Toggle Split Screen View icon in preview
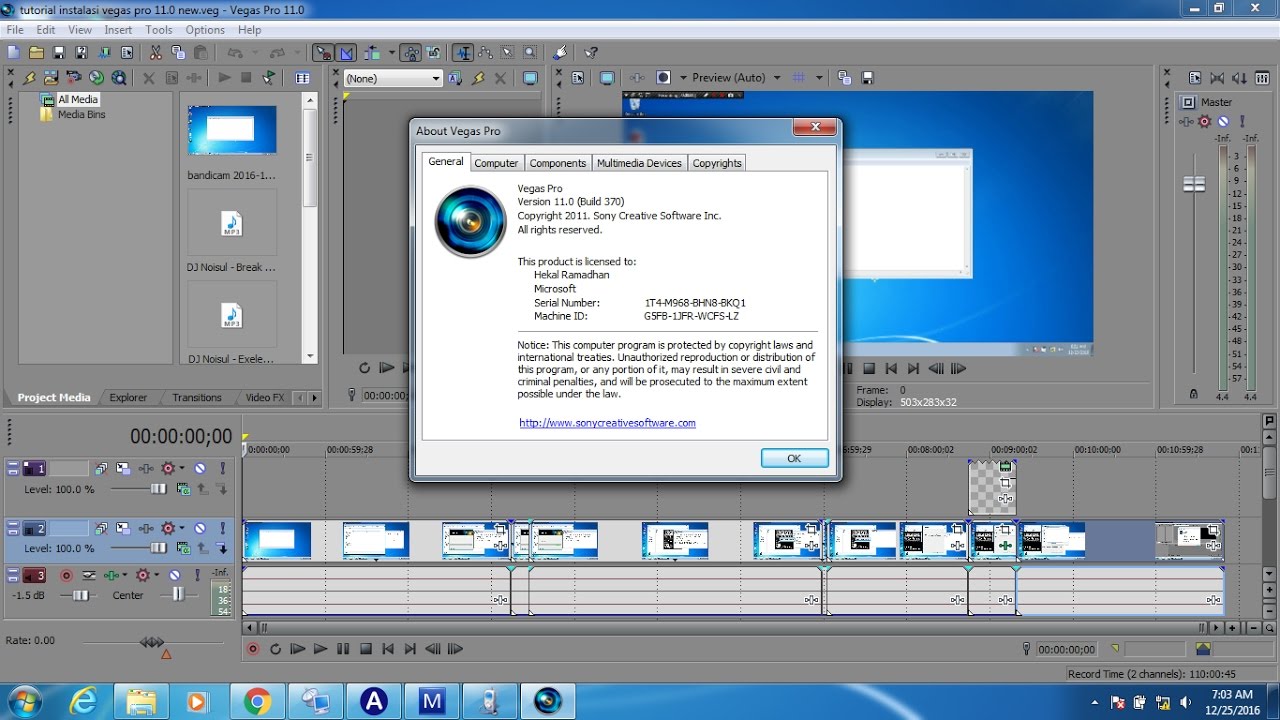Image resolution: width=1280 pixels, height=720 pixels. coord(662,77)
